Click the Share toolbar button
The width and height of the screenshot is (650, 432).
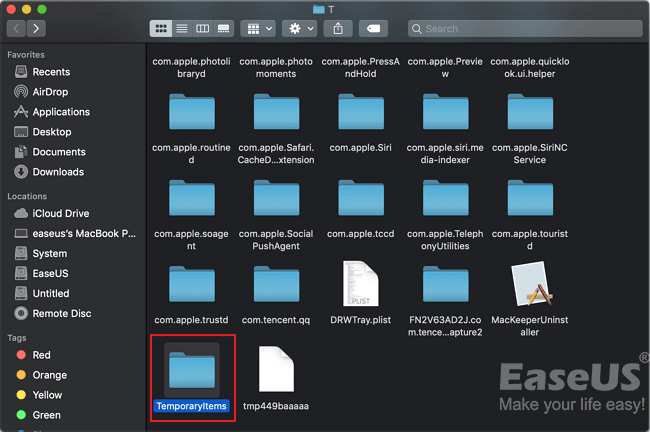339,28
